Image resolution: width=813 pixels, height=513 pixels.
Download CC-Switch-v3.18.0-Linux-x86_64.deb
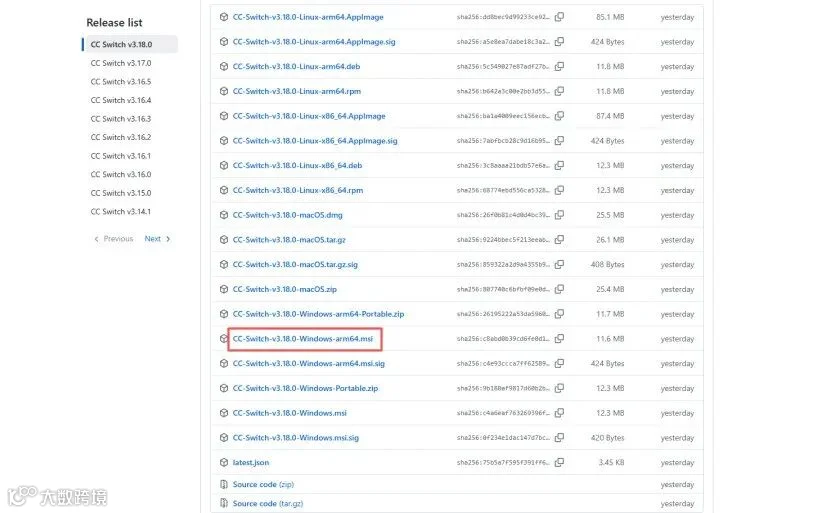pos(297,165)
